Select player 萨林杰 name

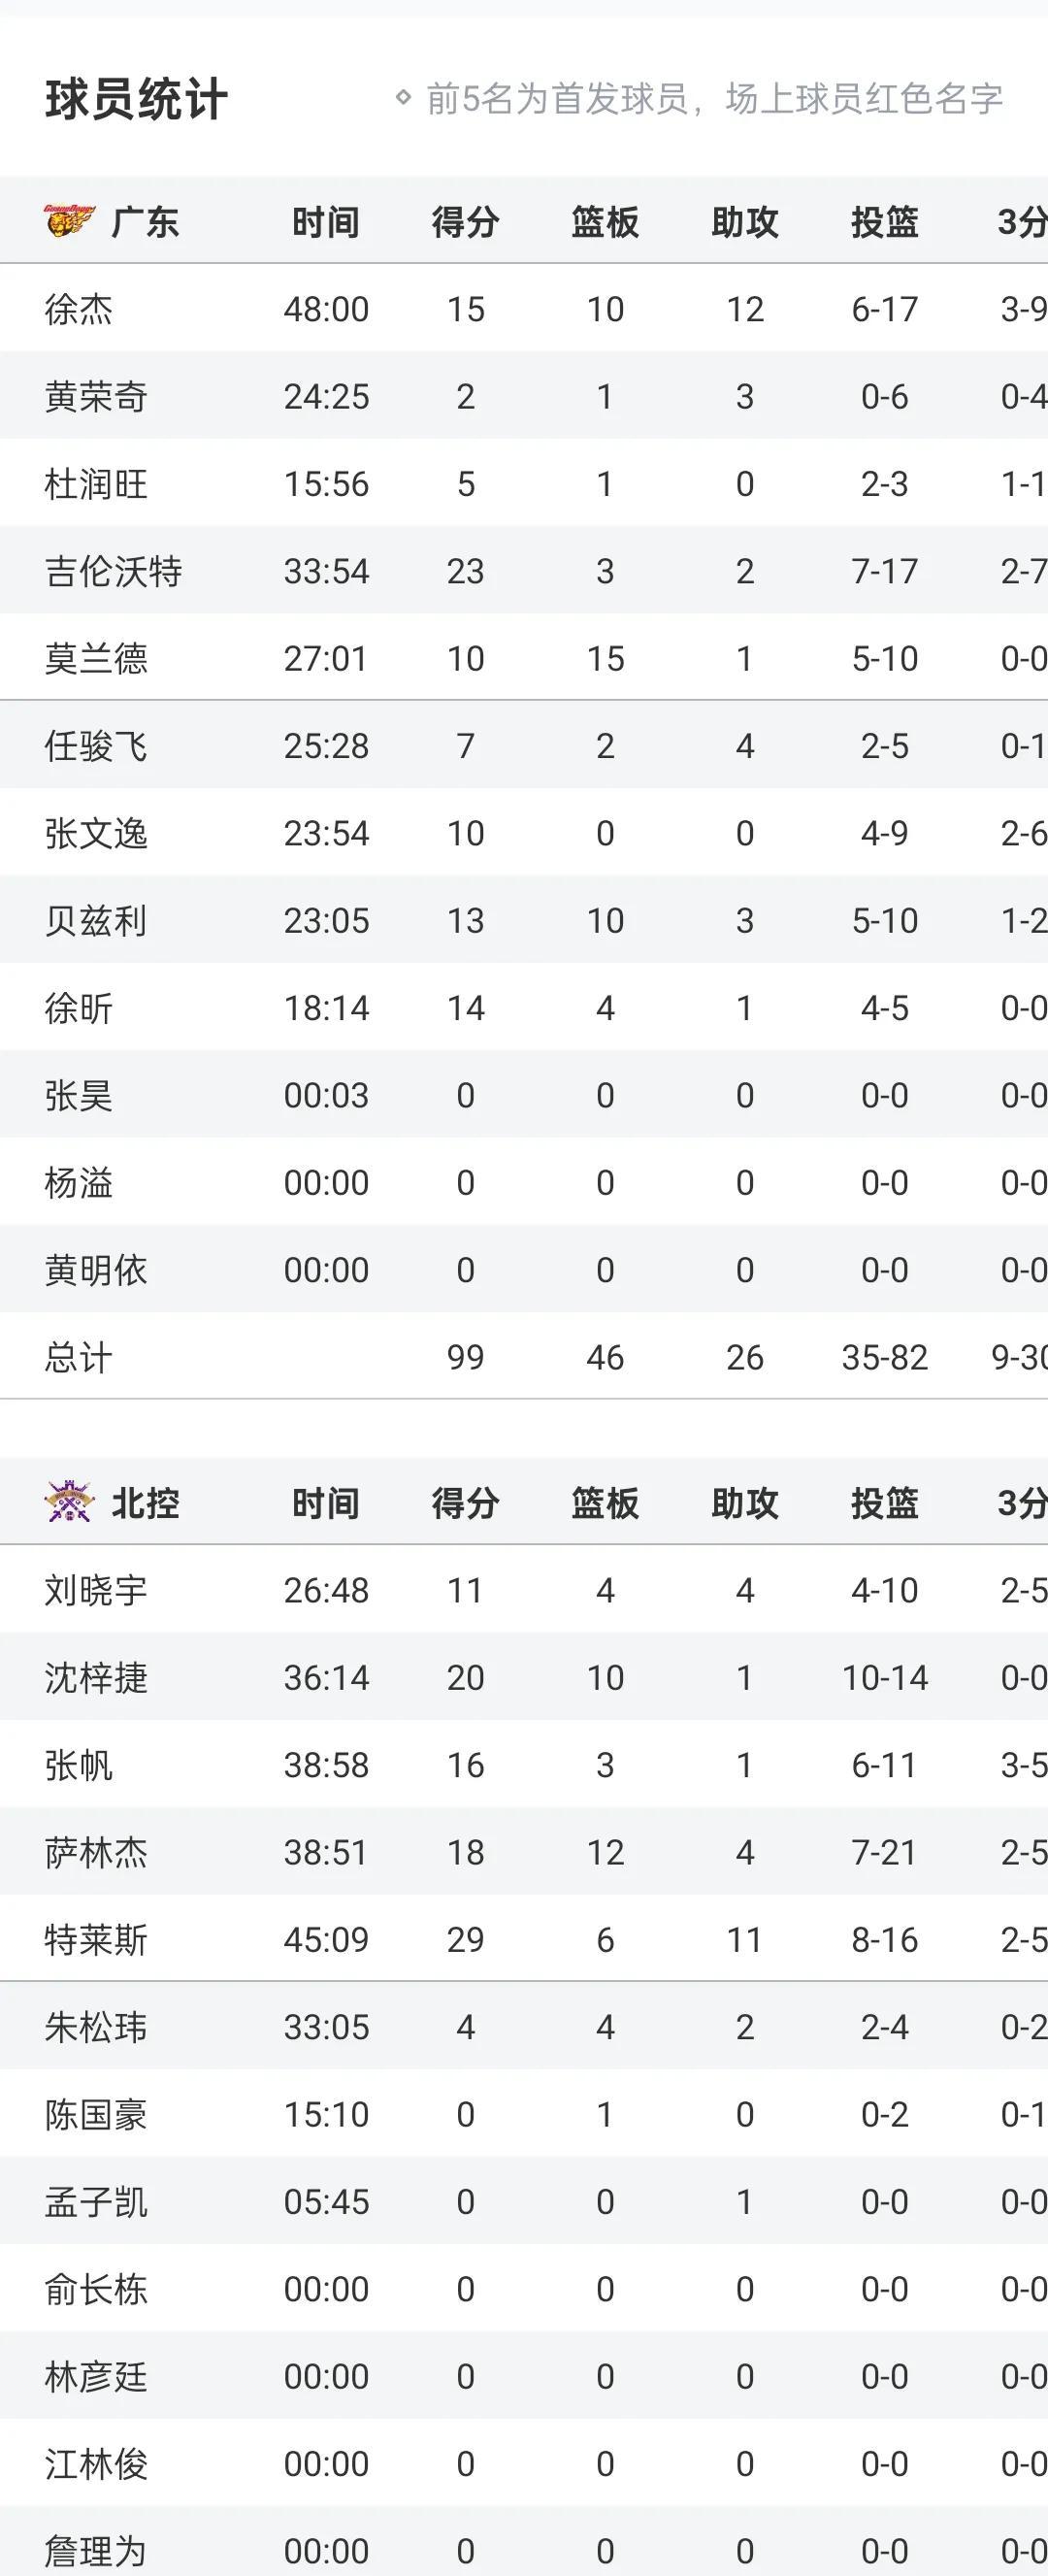96,1852
